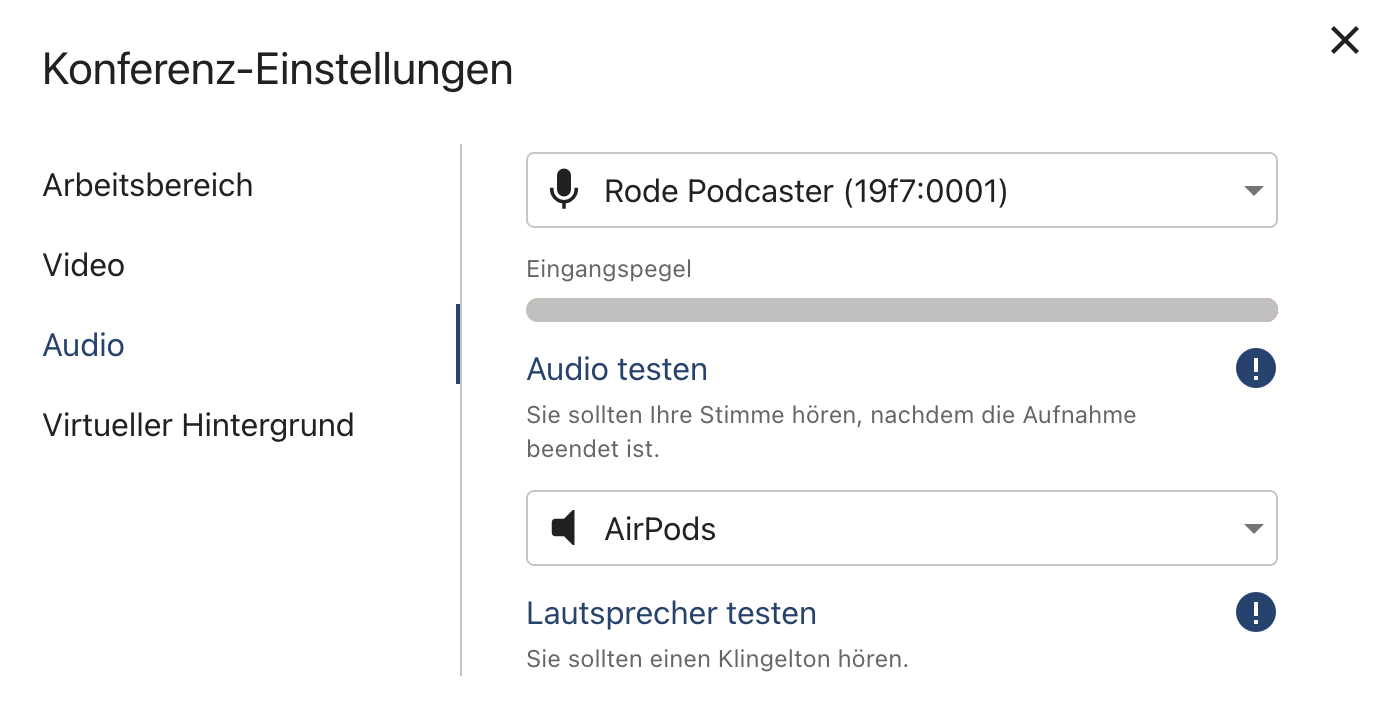Select the Audio settings tab
The height and width of the screenshot is (710, 1392).
tap(84, 345)
